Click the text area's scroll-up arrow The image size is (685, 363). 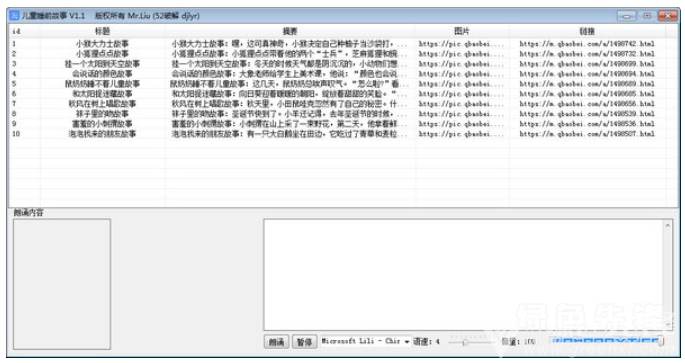tap(668, 225)
